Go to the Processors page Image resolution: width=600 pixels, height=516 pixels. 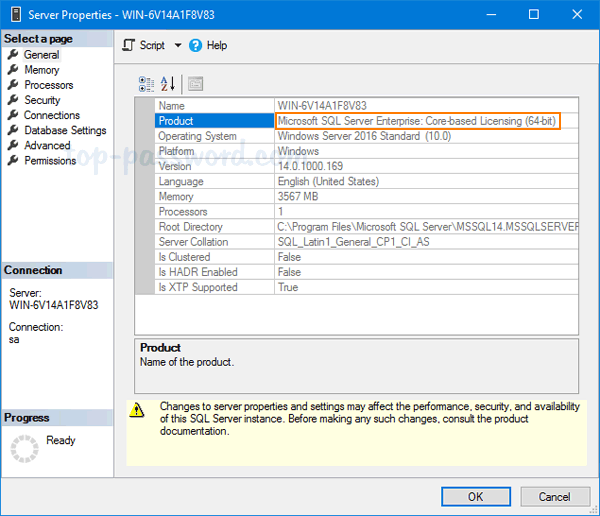pyautogui.click(x=48, y=85)
